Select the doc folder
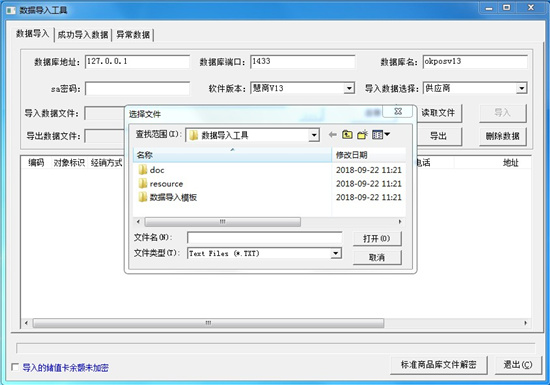Image resolution: width=550 pixels, height=385 pixels. (151, 170)
